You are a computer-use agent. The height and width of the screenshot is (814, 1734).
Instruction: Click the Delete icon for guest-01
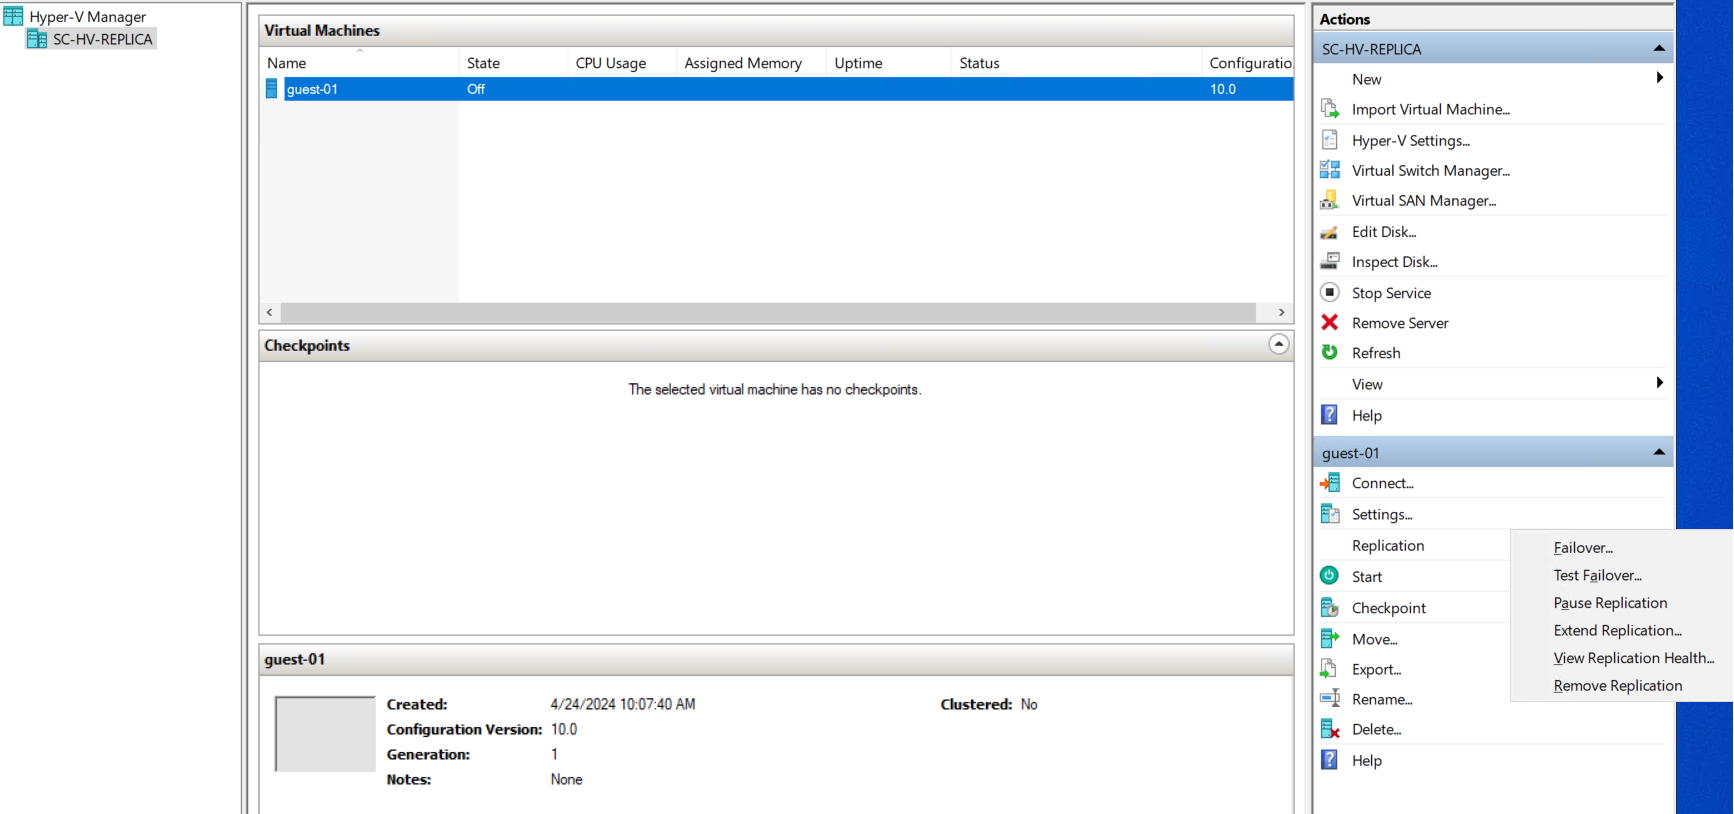pos(1330,729)
